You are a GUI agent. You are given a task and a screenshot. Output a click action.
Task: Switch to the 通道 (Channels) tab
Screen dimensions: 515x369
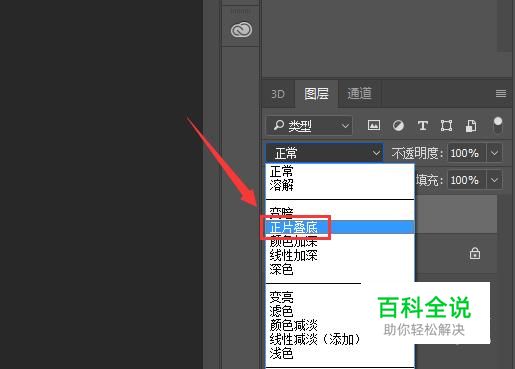[x=359, y=94]
